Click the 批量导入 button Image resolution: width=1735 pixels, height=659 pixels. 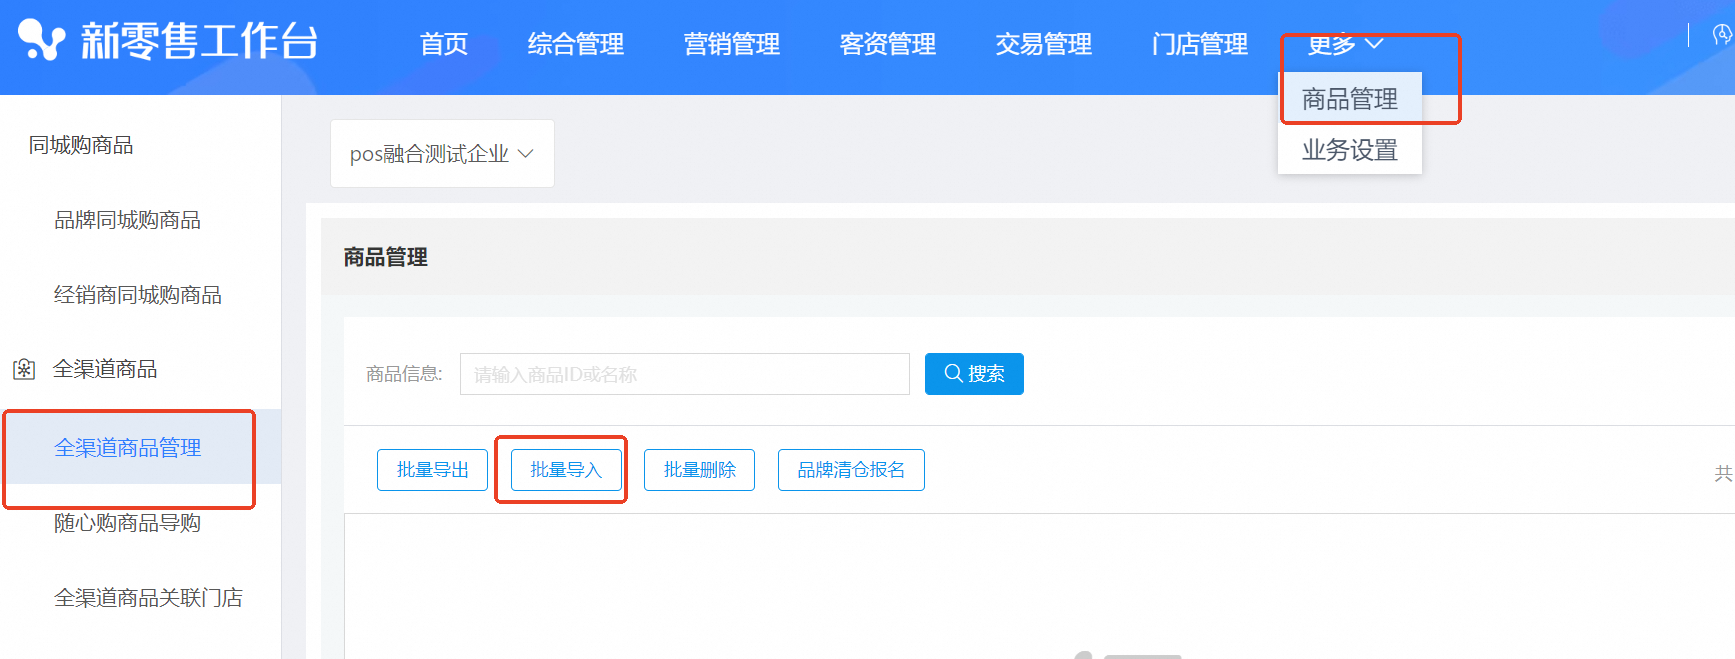(565, 470)
